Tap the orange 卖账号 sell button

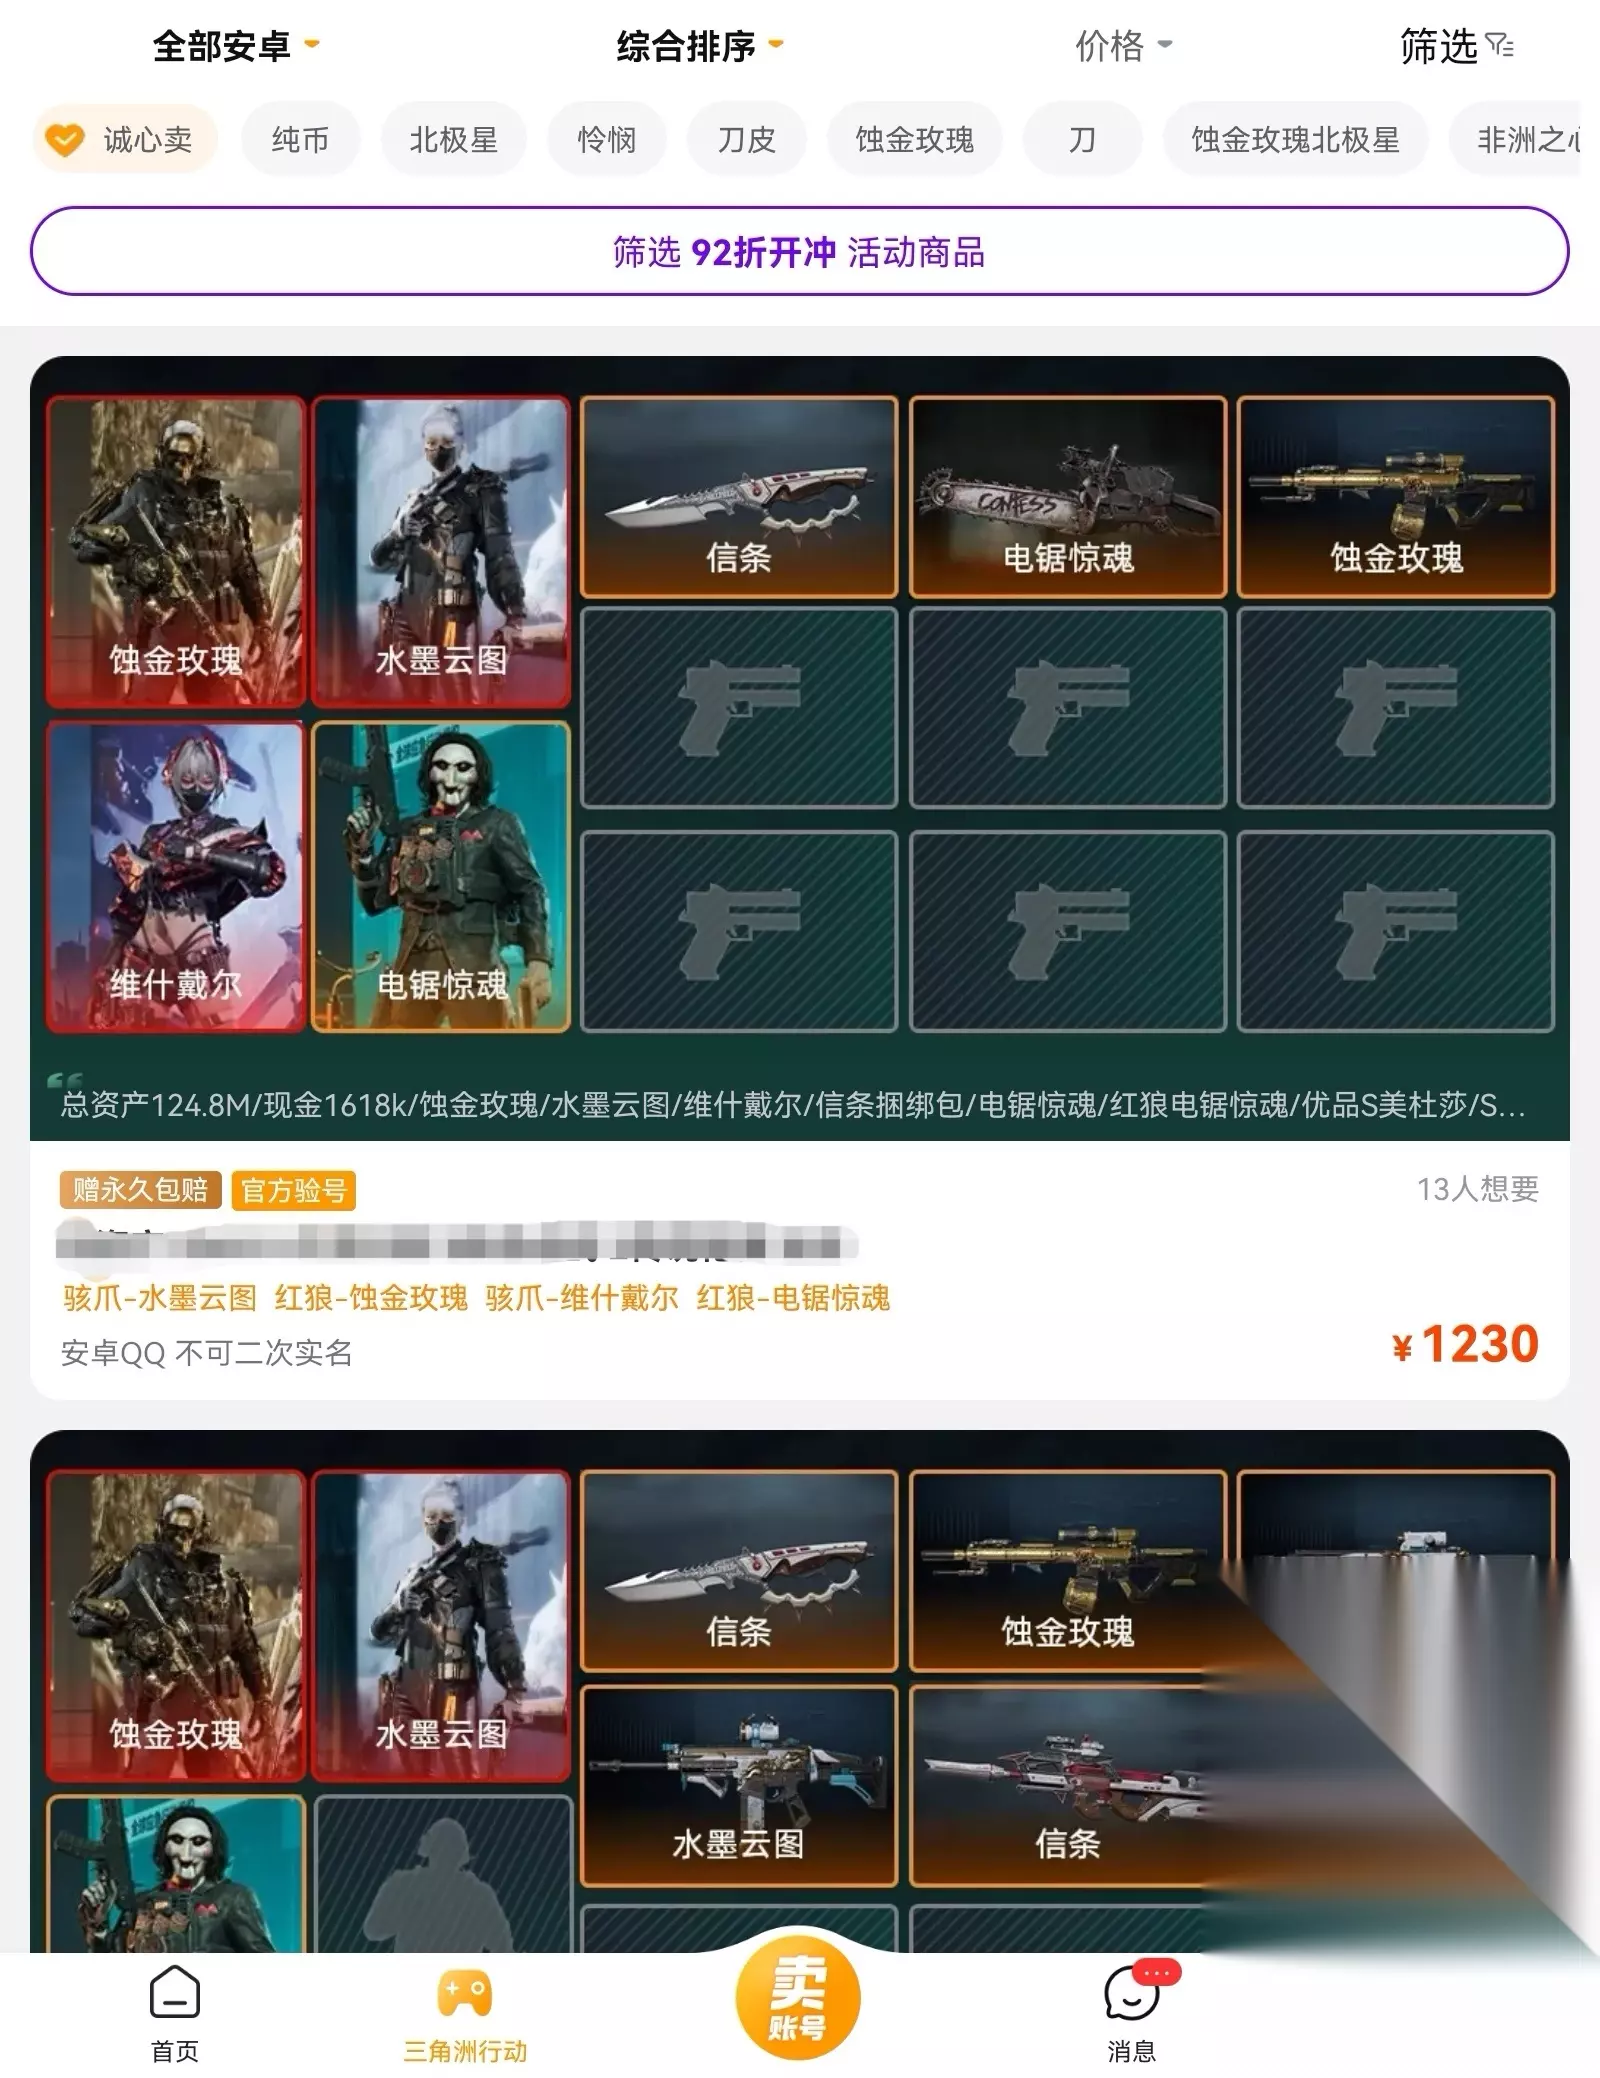pos(797,1993)
